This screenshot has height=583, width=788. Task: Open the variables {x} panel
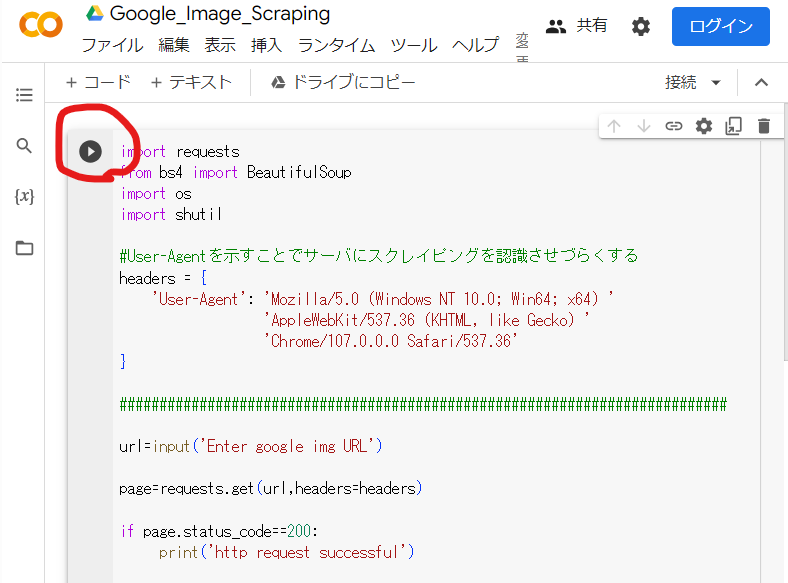[24, 197]
